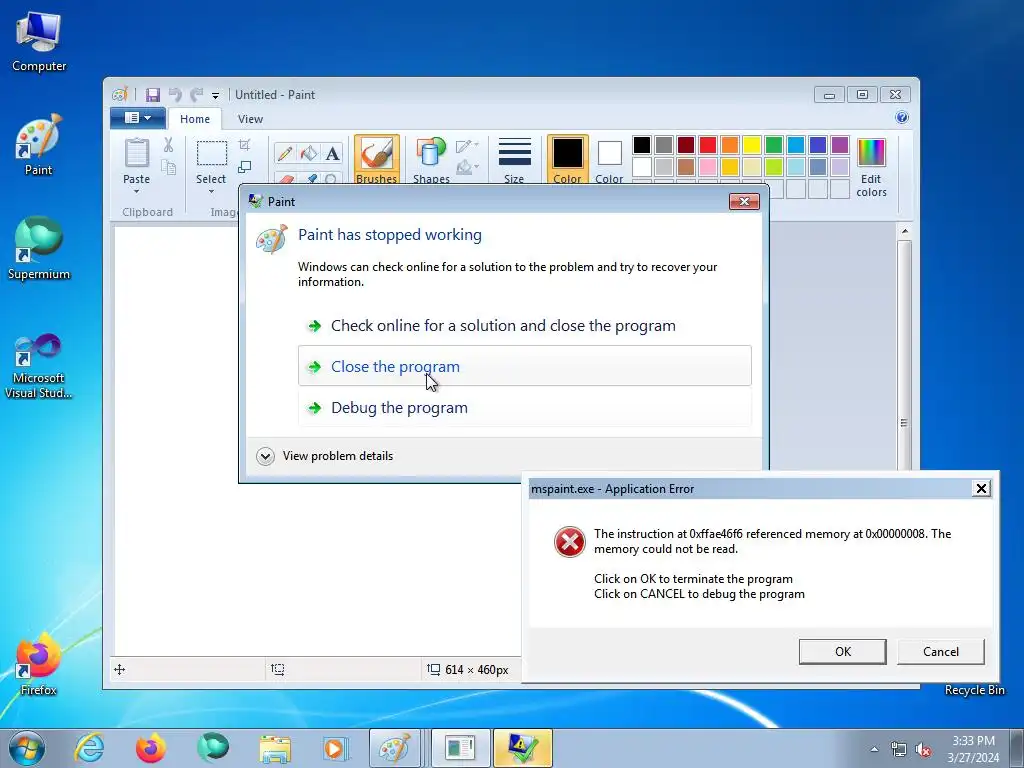Select the Pencil tool
Viewport: 1024px width, 768px height.
pyautogui.click(x=285, y=153)
